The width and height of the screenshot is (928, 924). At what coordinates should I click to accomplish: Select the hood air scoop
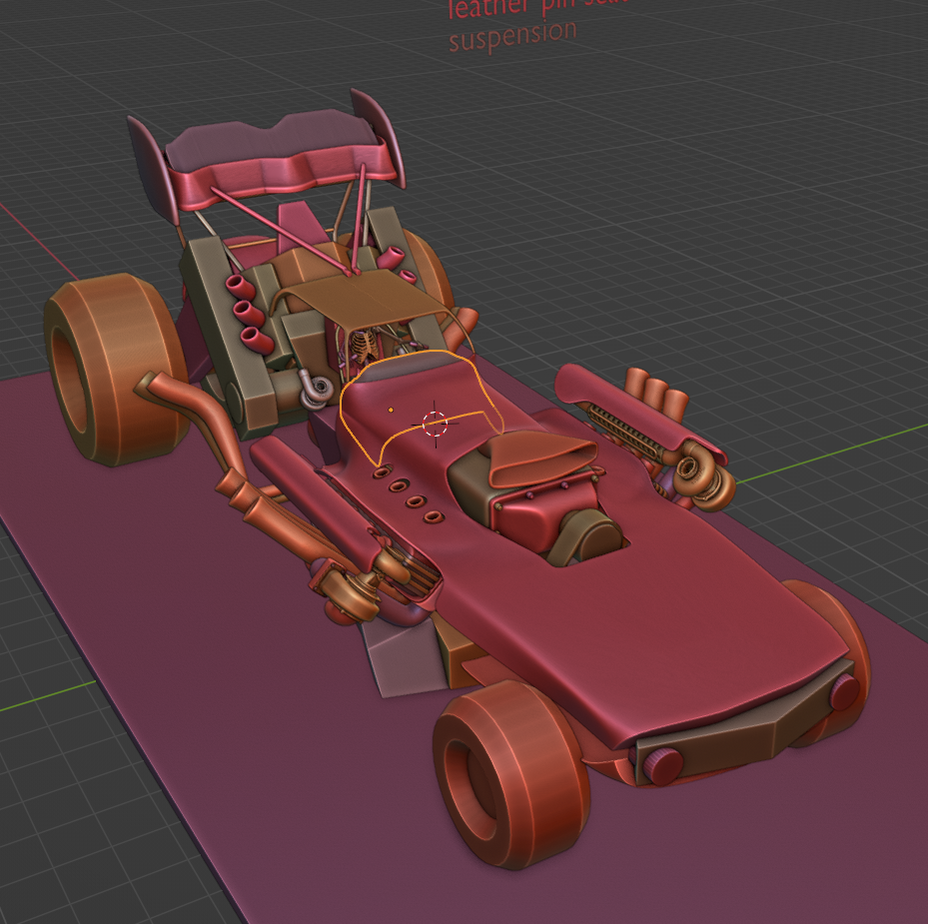pos(542,457)
